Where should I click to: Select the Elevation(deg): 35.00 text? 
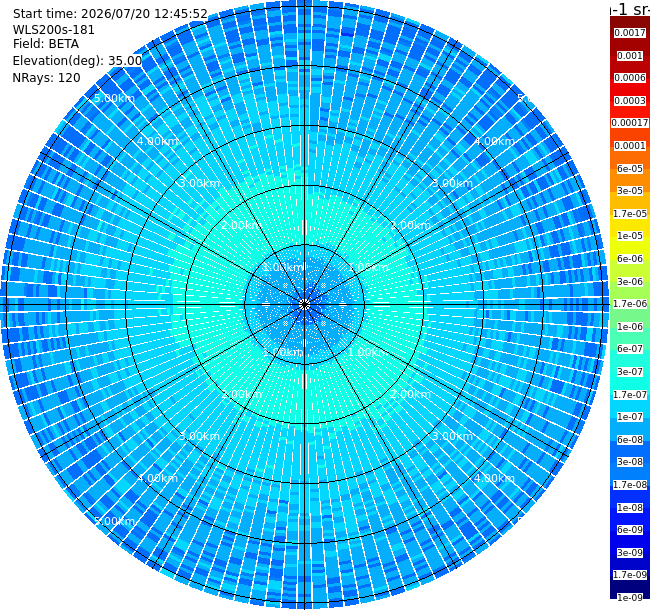(77, 61)
